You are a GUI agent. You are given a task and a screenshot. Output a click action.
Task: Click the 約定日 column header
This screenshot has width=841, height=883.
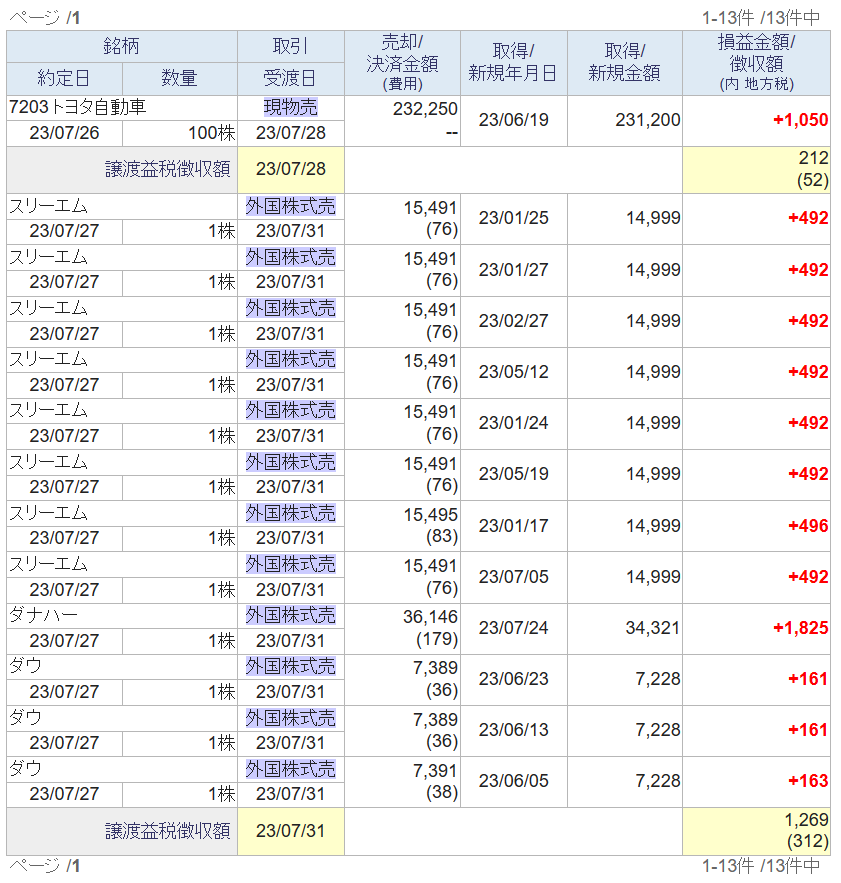coord(64,78)
